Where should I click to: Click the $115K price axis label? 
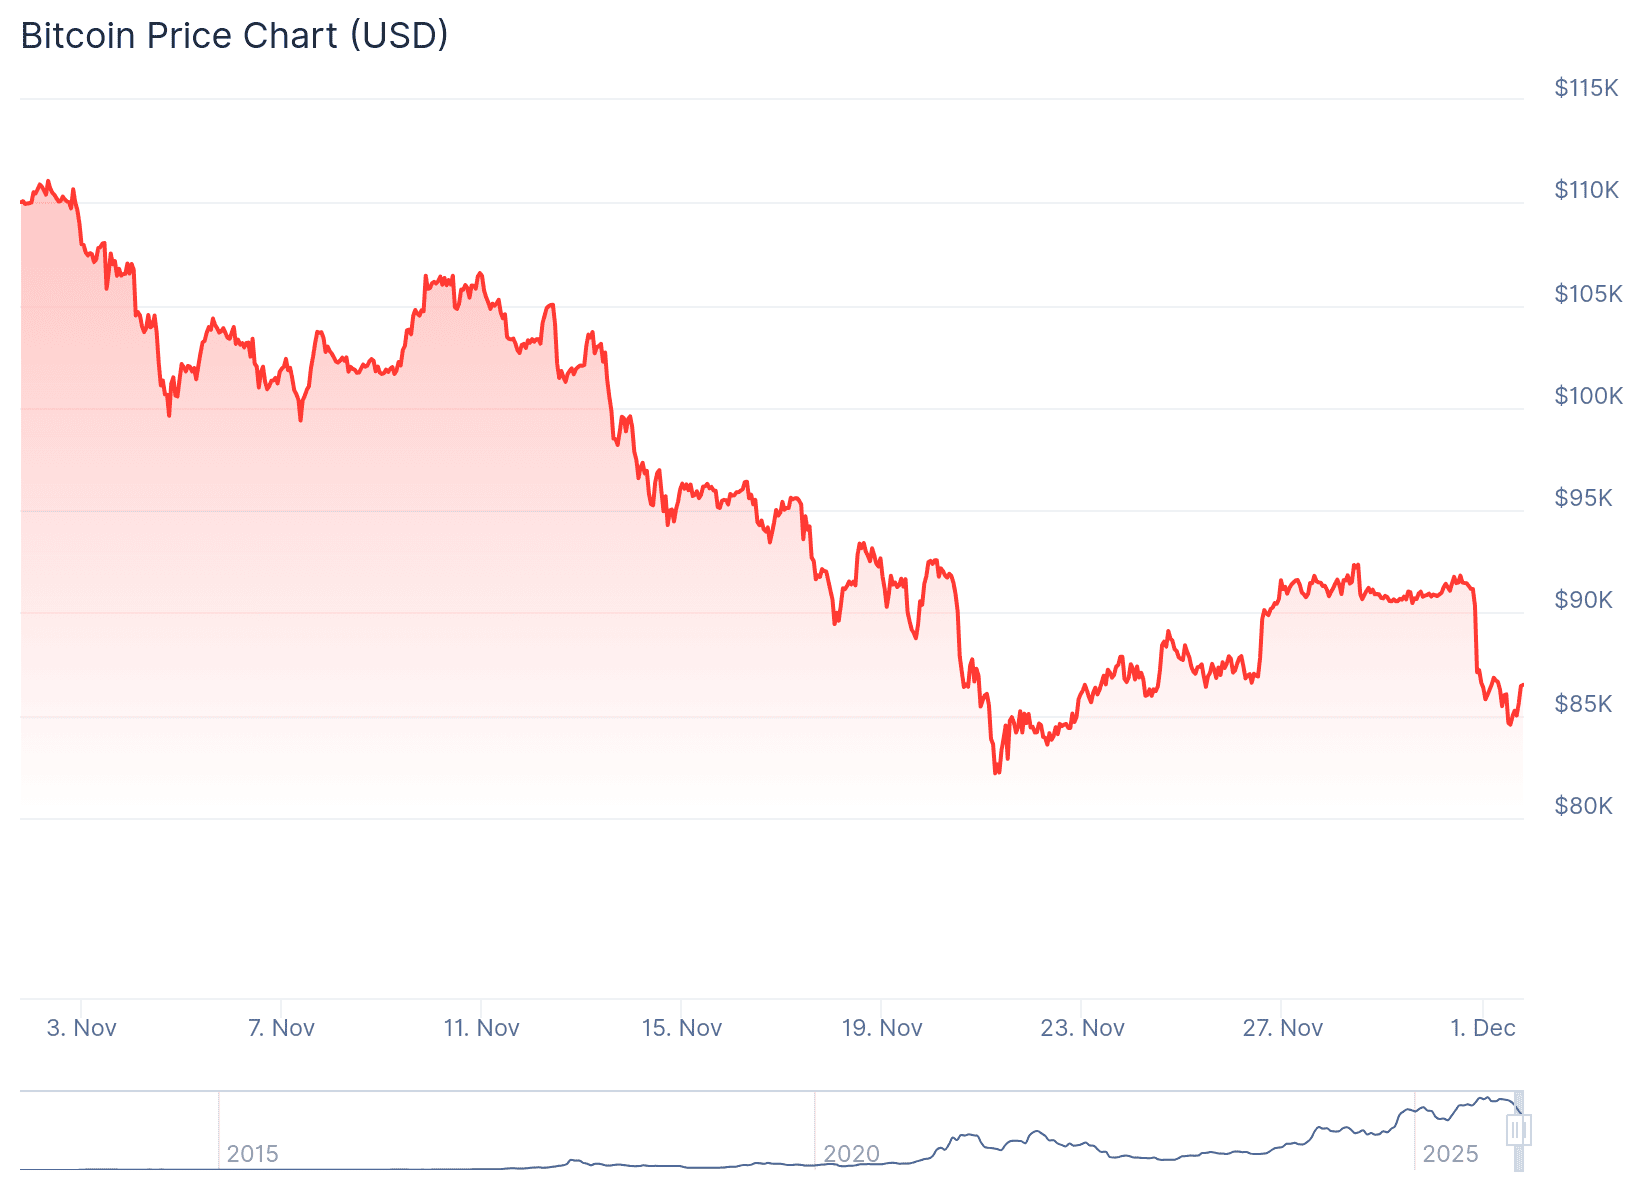pyautogui.click(x=1586, y=88)
